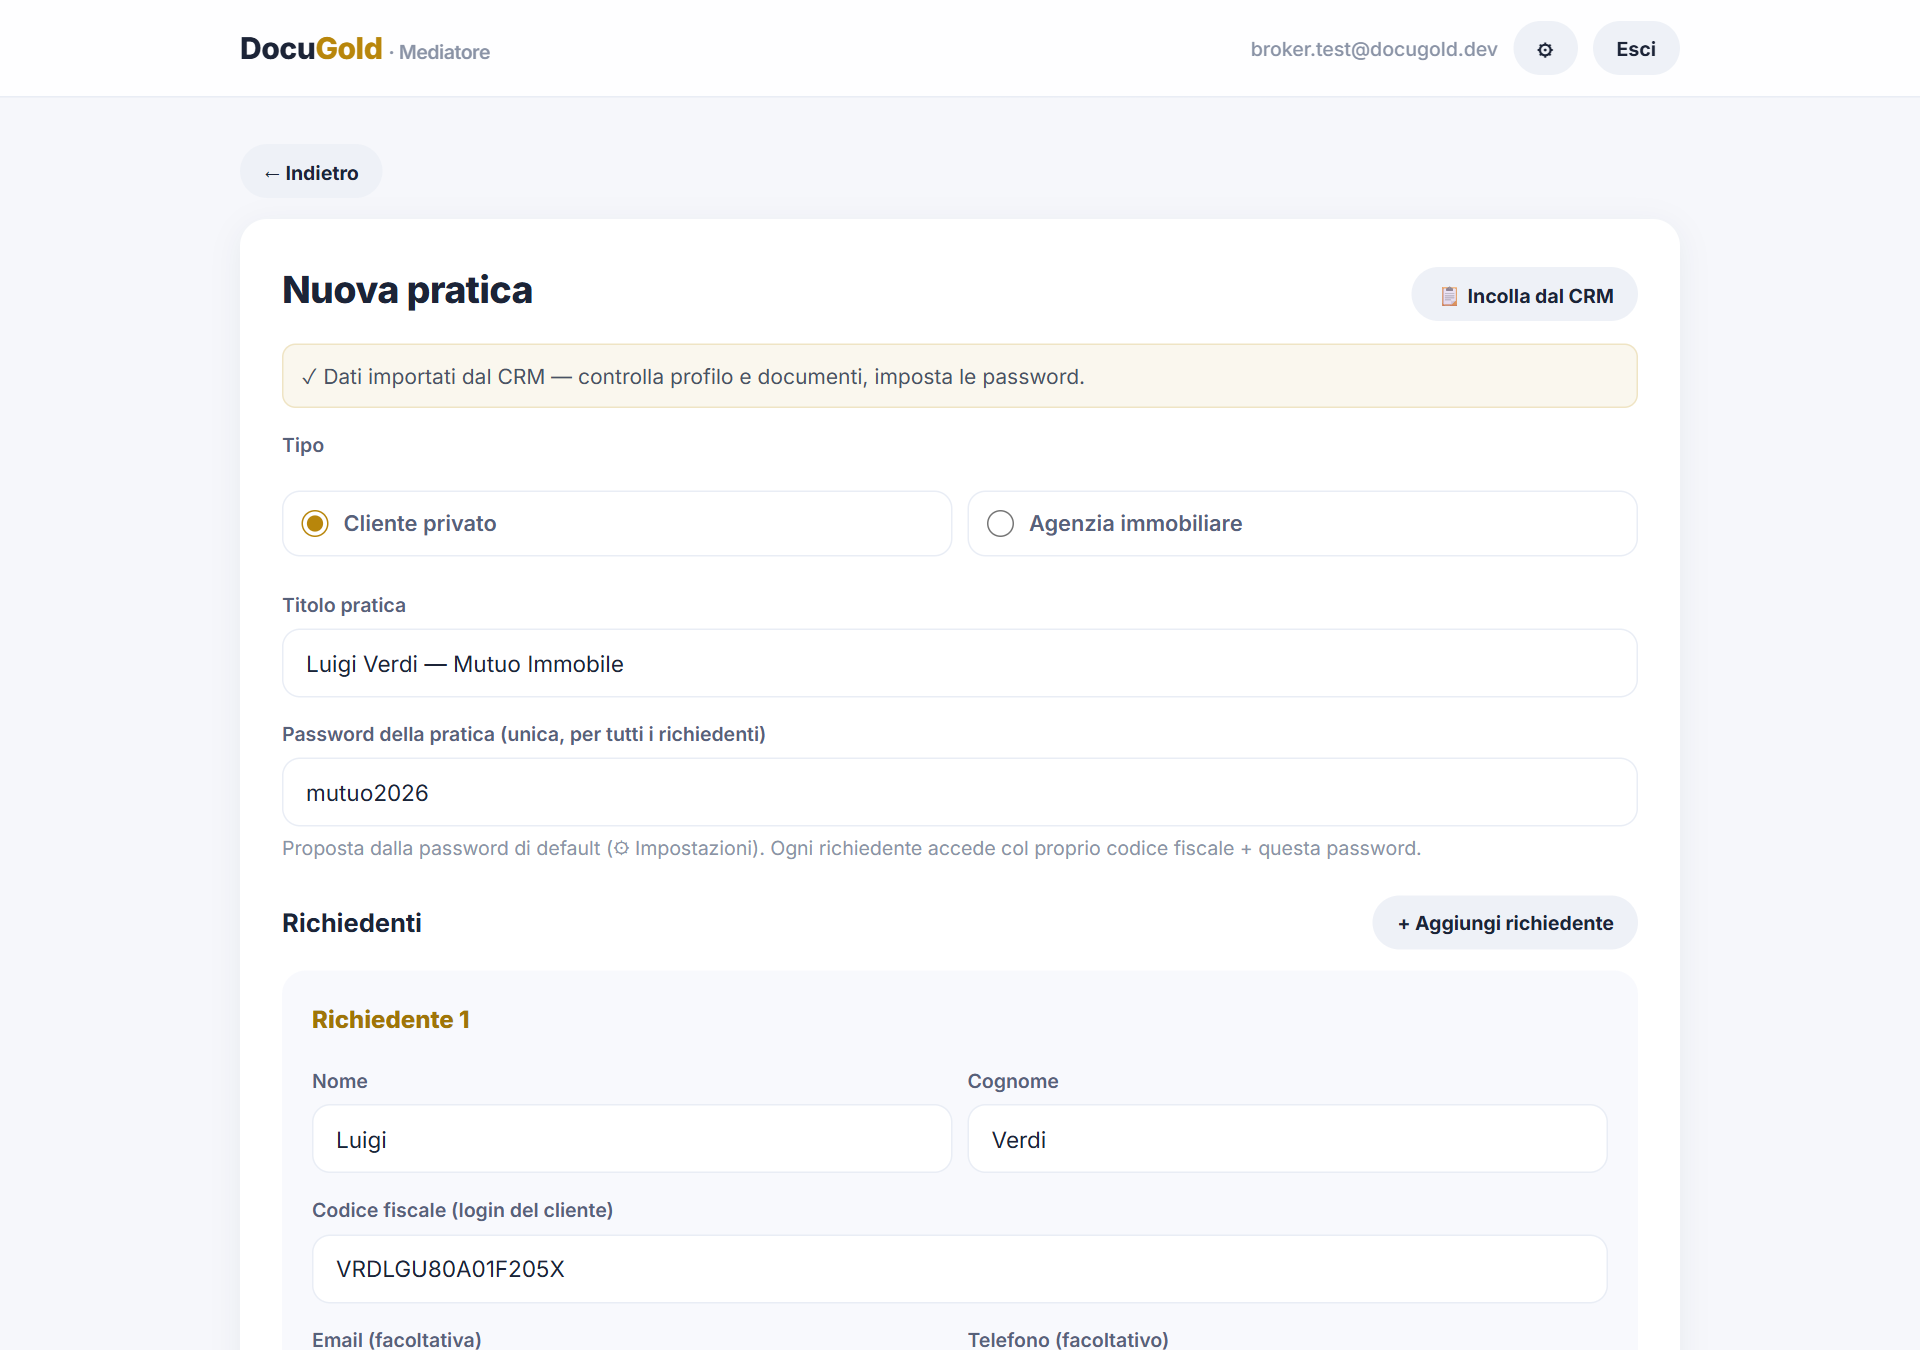Viewport: 1920px width, 1350px height.
Task: Click the Dati importati dal CRM notice
Action: click(x=960, y=376)
